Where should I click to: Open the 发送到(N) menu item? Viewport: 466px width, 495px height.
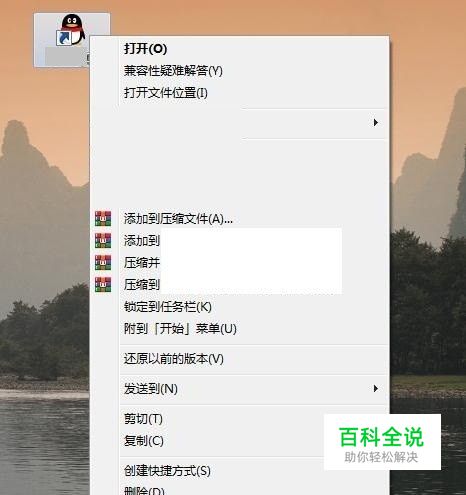pos(151,389)
